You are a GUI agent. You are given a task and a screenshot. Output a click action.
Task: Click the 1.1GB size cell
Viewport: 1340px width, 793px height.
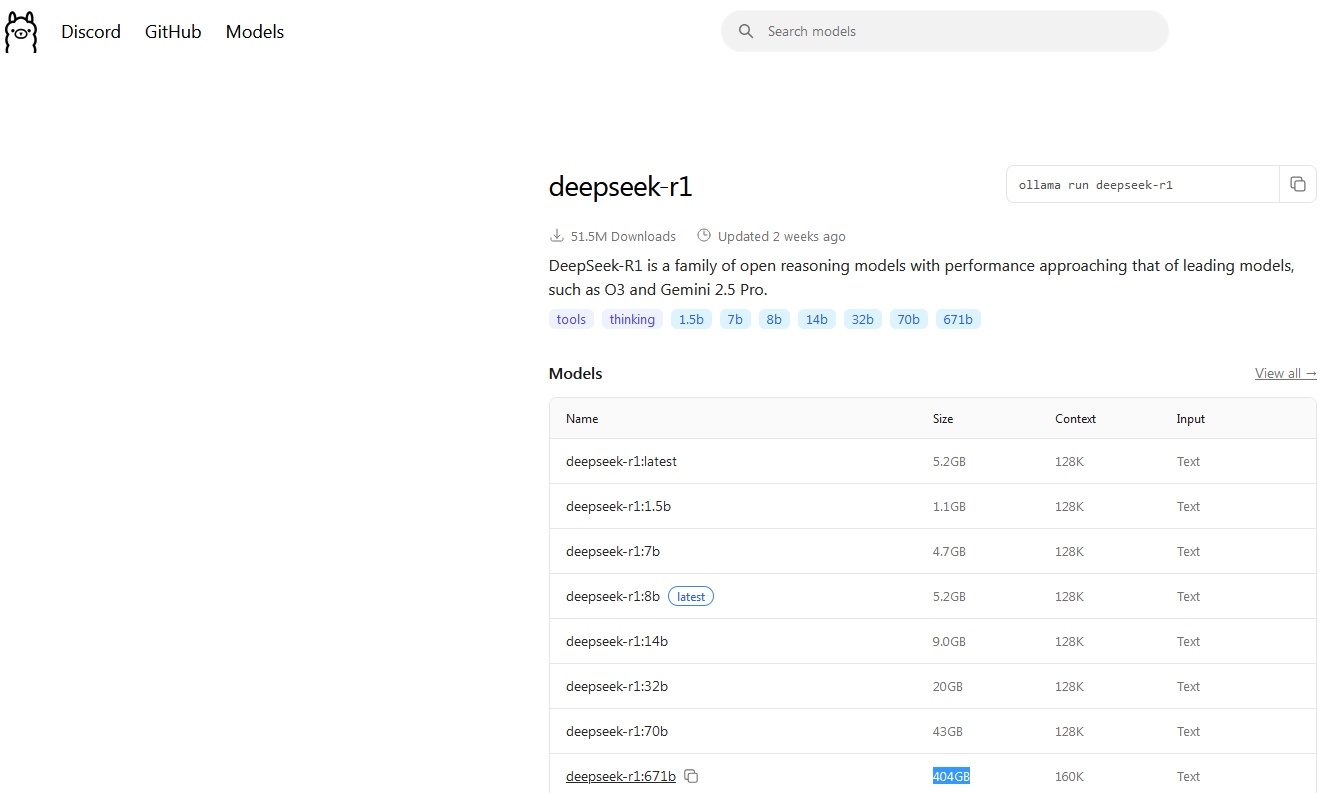pyautogui.click(x=949, y=506)
